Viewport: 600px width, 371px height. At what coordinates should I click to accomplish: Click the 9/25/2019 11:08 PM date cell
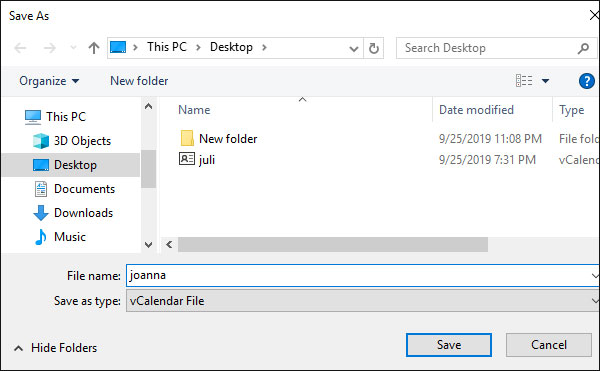(x=490, y=138)
